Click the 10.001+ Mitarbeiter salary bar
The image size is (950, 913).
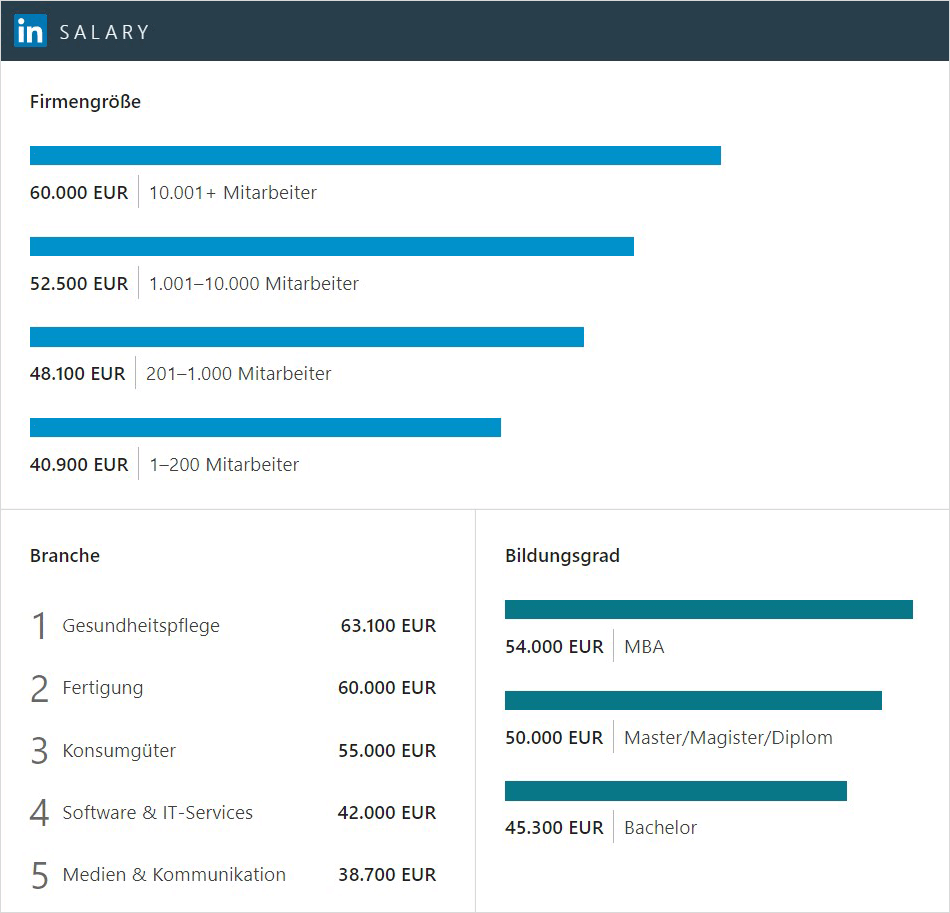pos(375,155)
